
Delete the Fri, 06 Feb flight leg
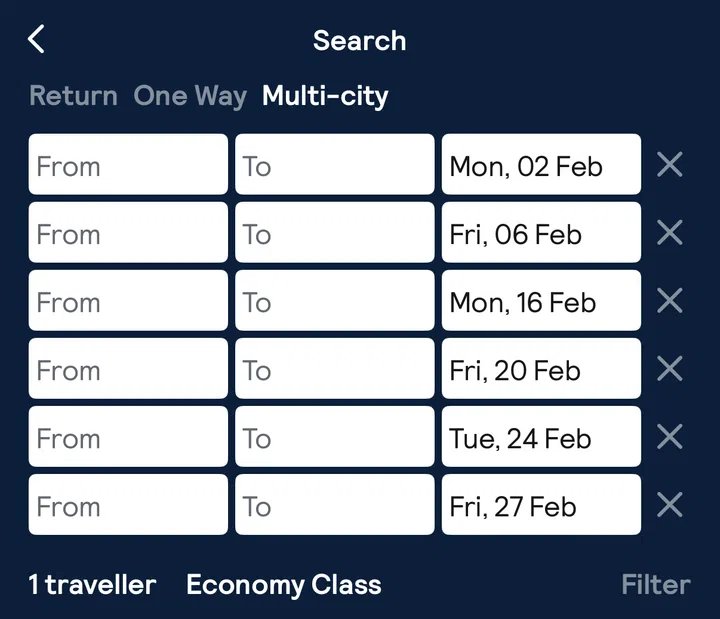coord(669,233)
